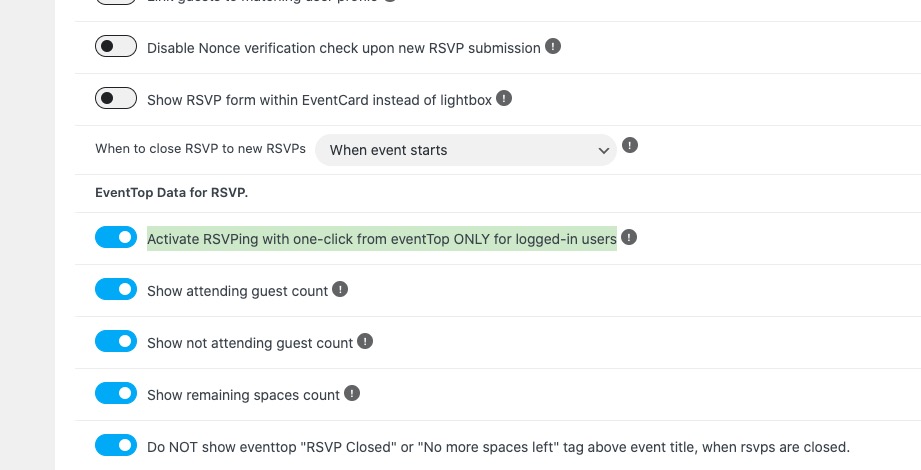
Task: Click info icon for one-click RSVPing option
Action: [x=629, y=237]
